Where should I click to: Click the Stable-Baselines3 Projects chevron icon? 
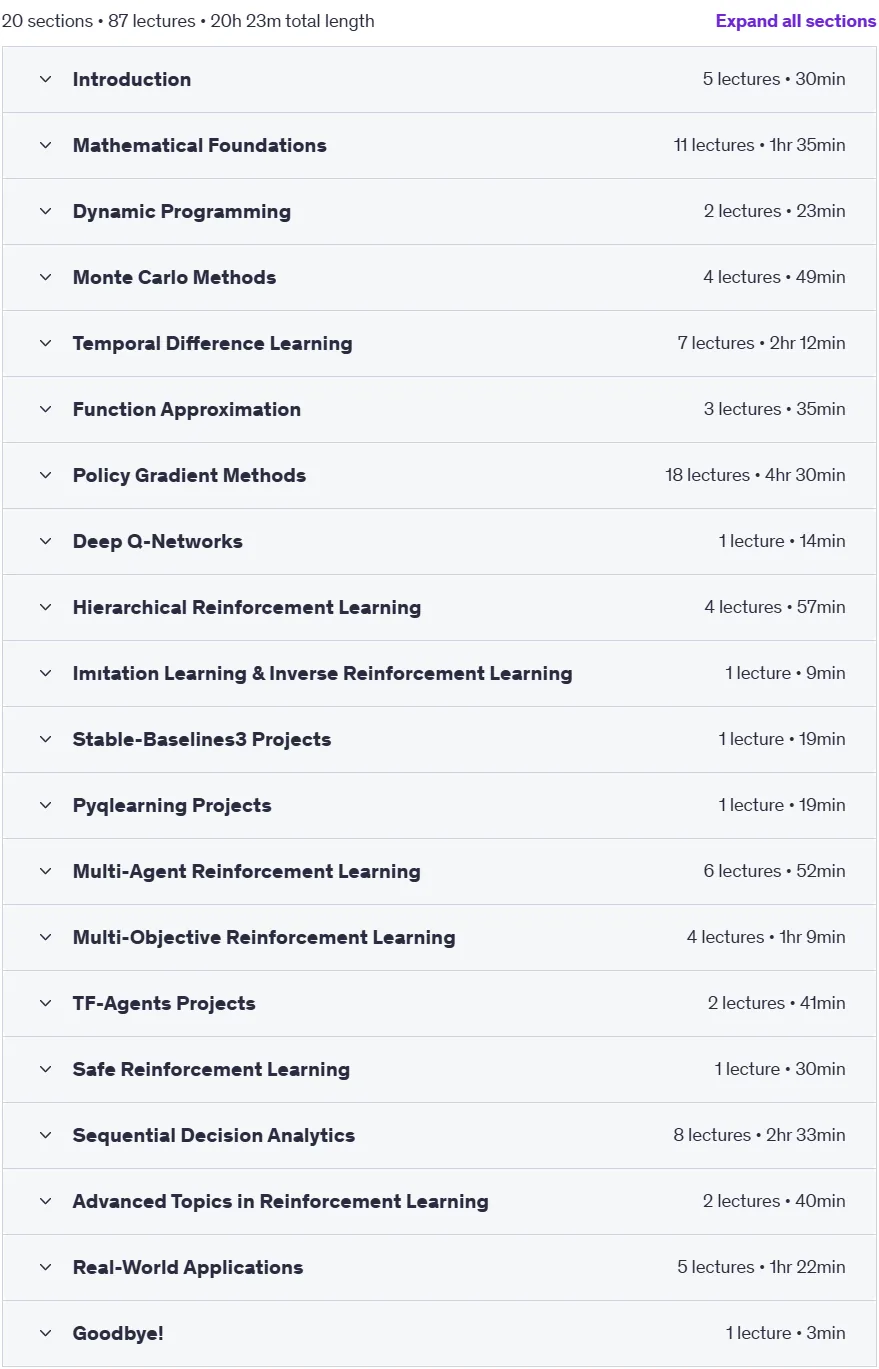pyautogui.click(x=45, y=739)
